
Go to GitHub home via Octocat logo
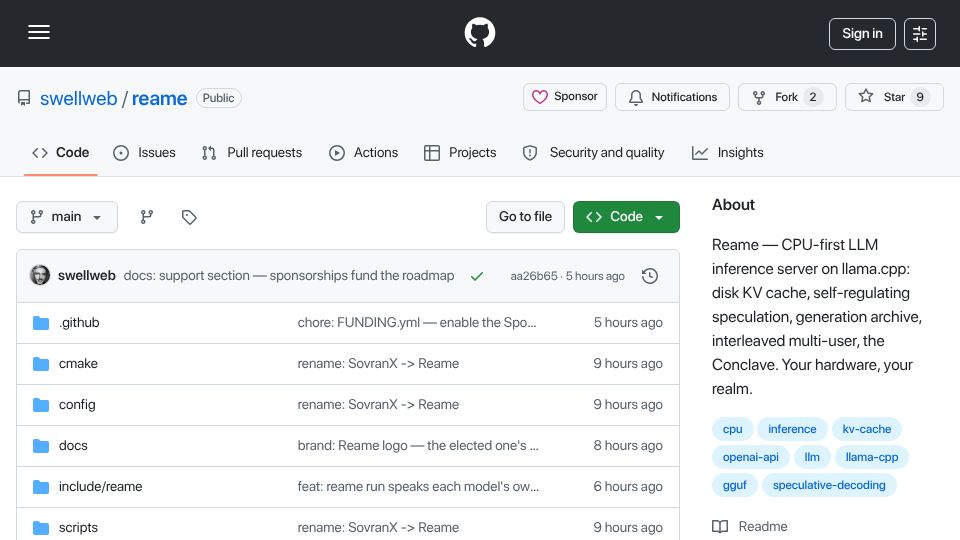point(479,32)
